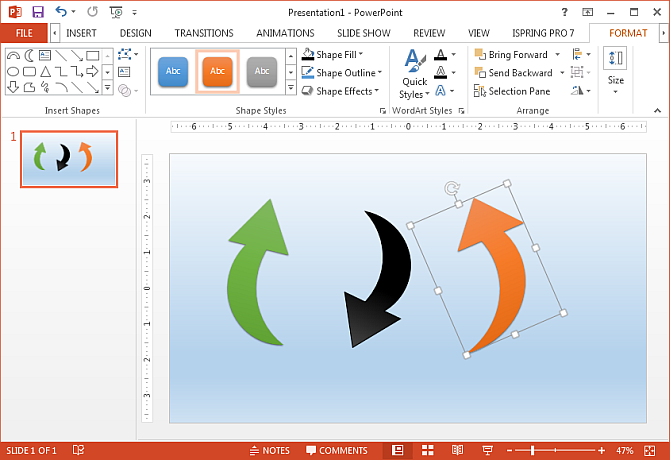This screenshot has width=670, height=460.
Task: Click the zoom out minus icon
Action: click(509, 450)
